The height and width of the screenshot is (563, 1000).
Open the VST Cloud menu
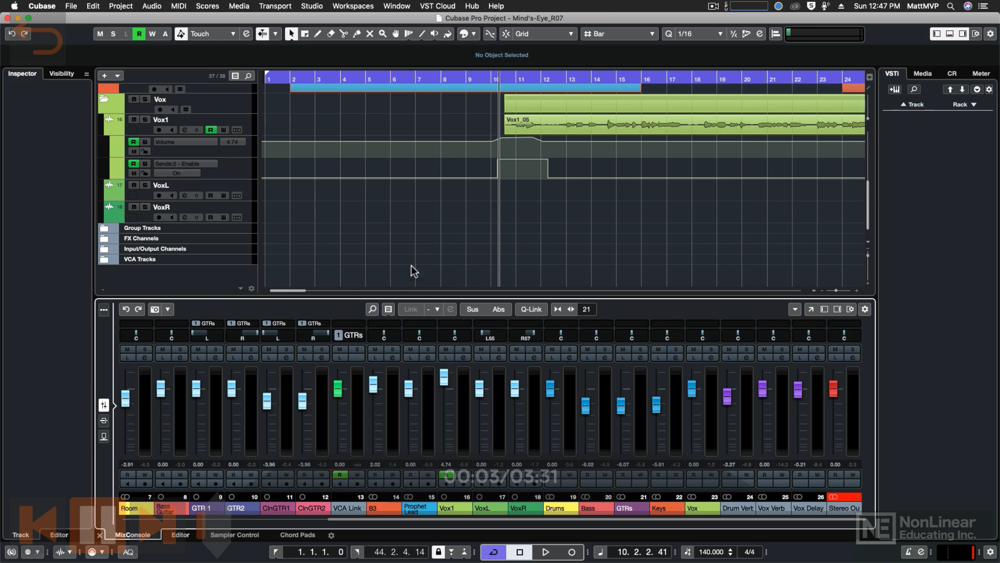click(438, 6)
